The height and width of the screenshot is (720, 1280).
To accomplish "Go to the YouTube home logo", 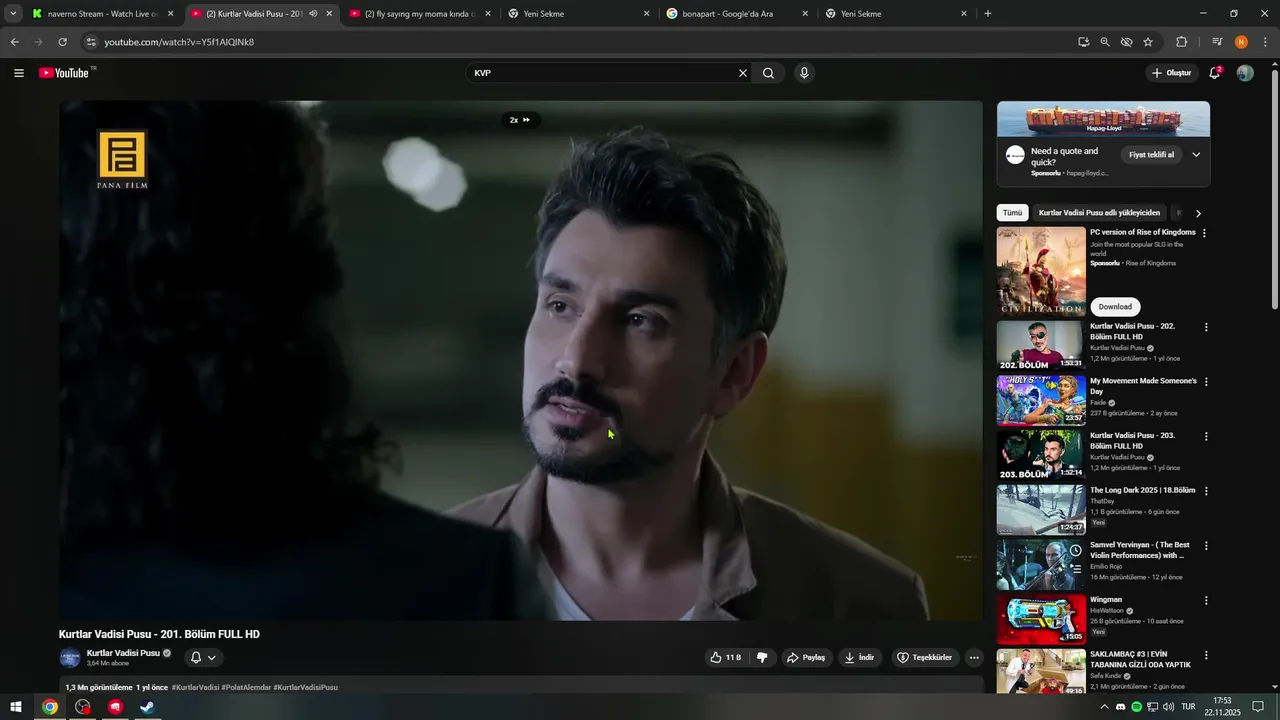I will tap(66, 73).
